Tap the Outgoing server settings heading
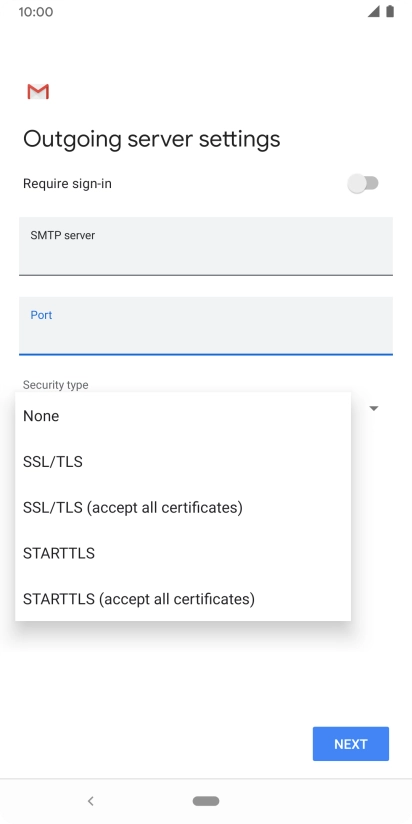412x824 pixels. tap(152, 139)
